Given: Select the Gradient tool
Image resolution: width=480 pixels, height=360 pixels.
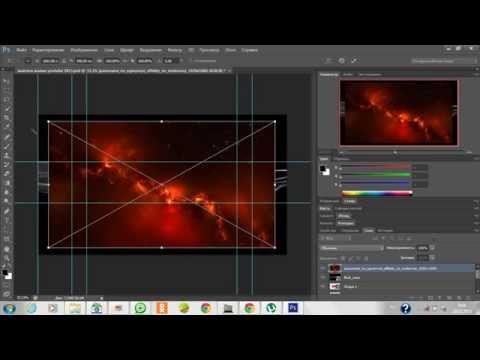Looking at the screenshot, I should point(6,183).
